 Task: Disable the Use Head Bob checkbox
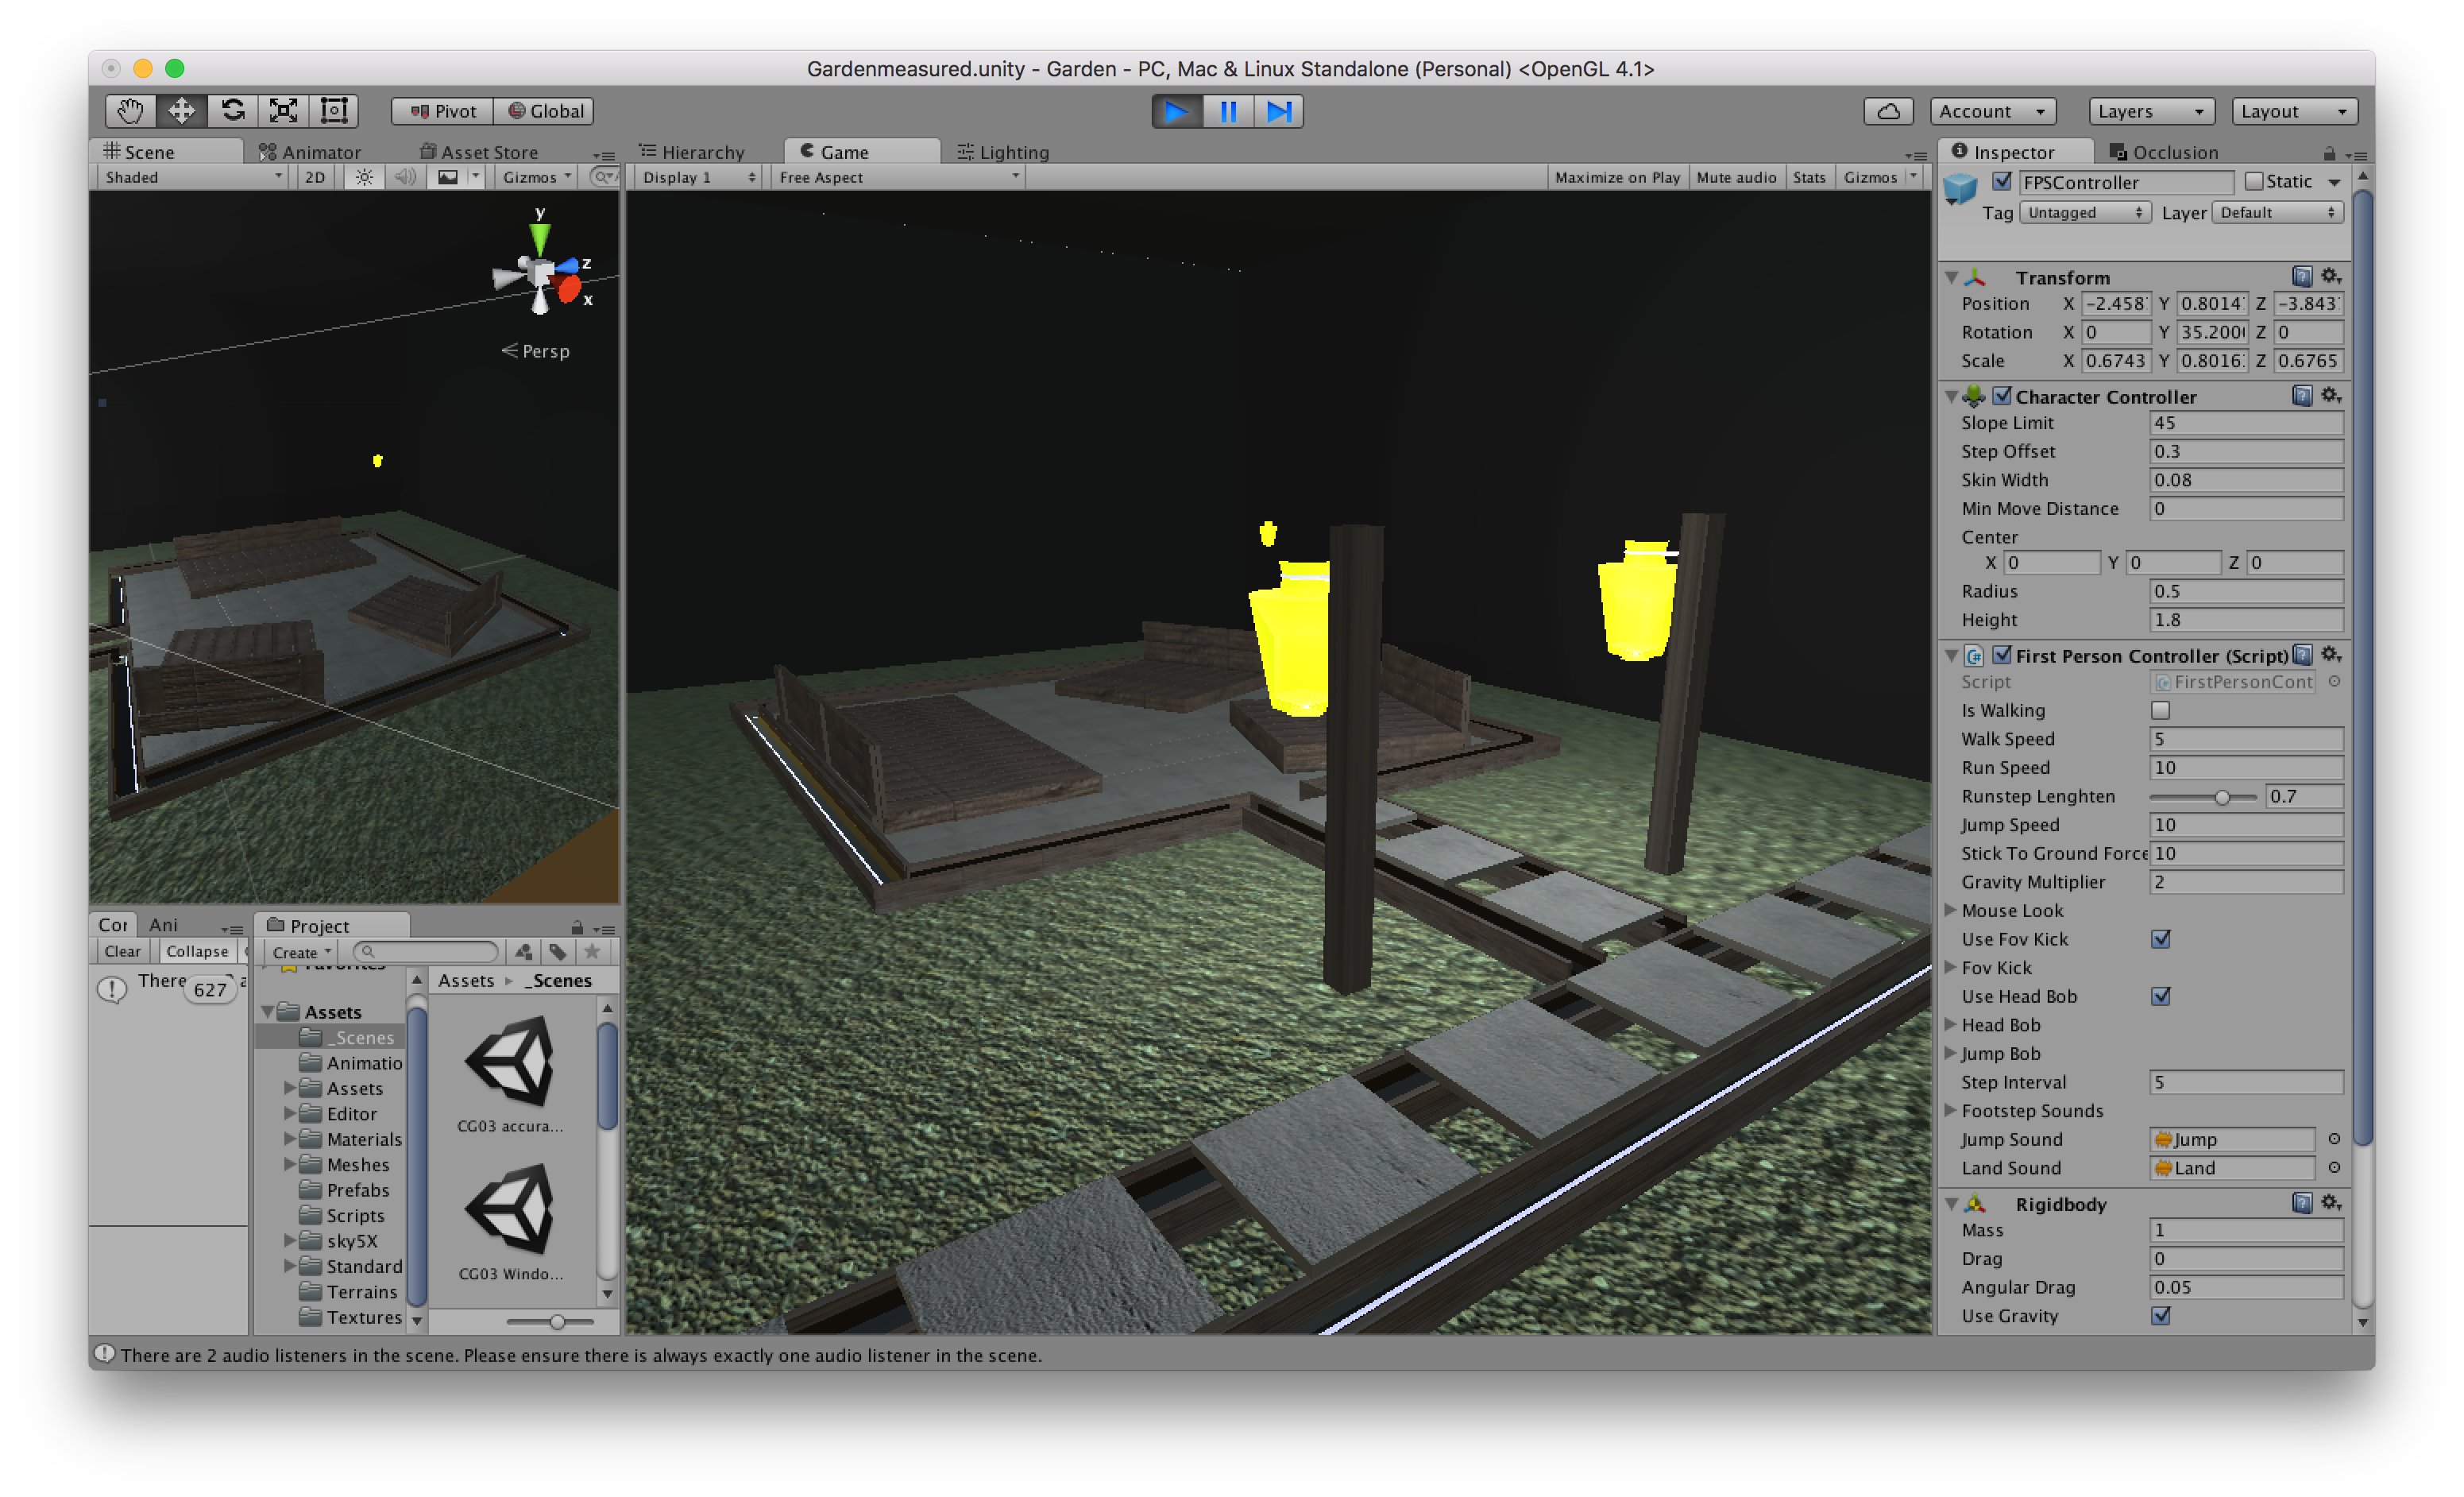[x=2160, y=996]
